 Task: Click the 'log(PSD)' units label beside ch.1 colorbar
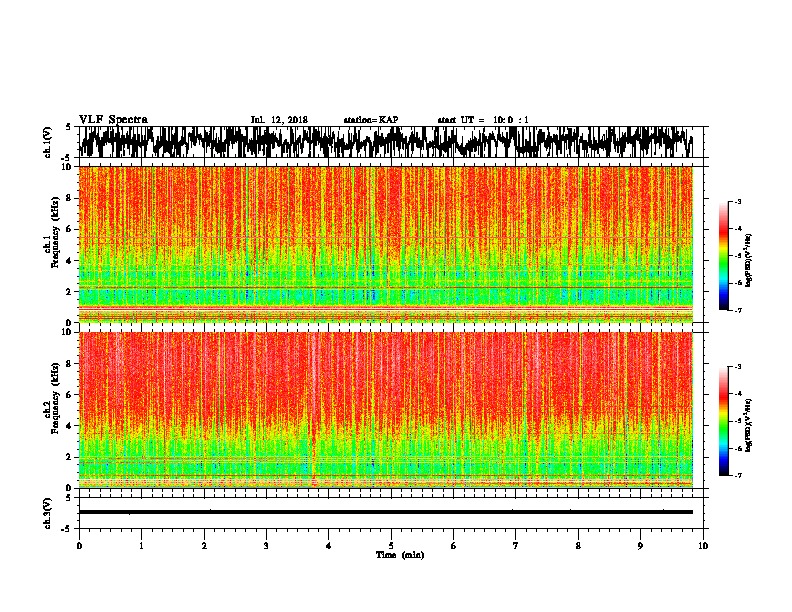tap(749, 261)
